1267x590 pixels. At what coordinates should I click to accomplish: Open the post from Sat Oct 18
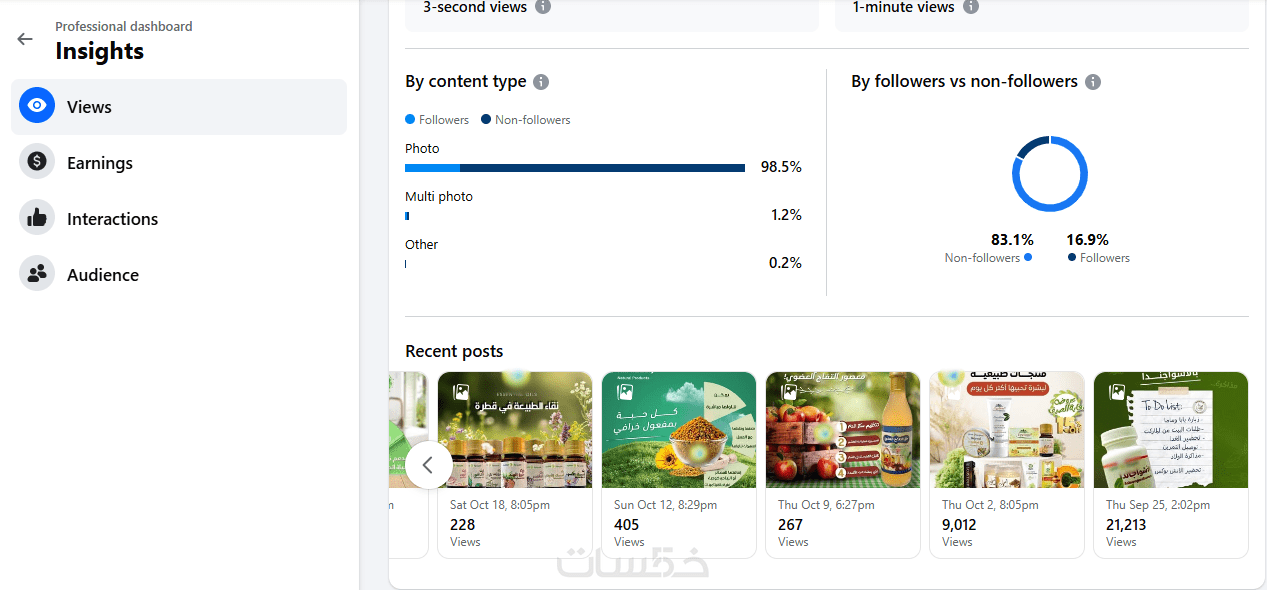[x=515, y=430]
